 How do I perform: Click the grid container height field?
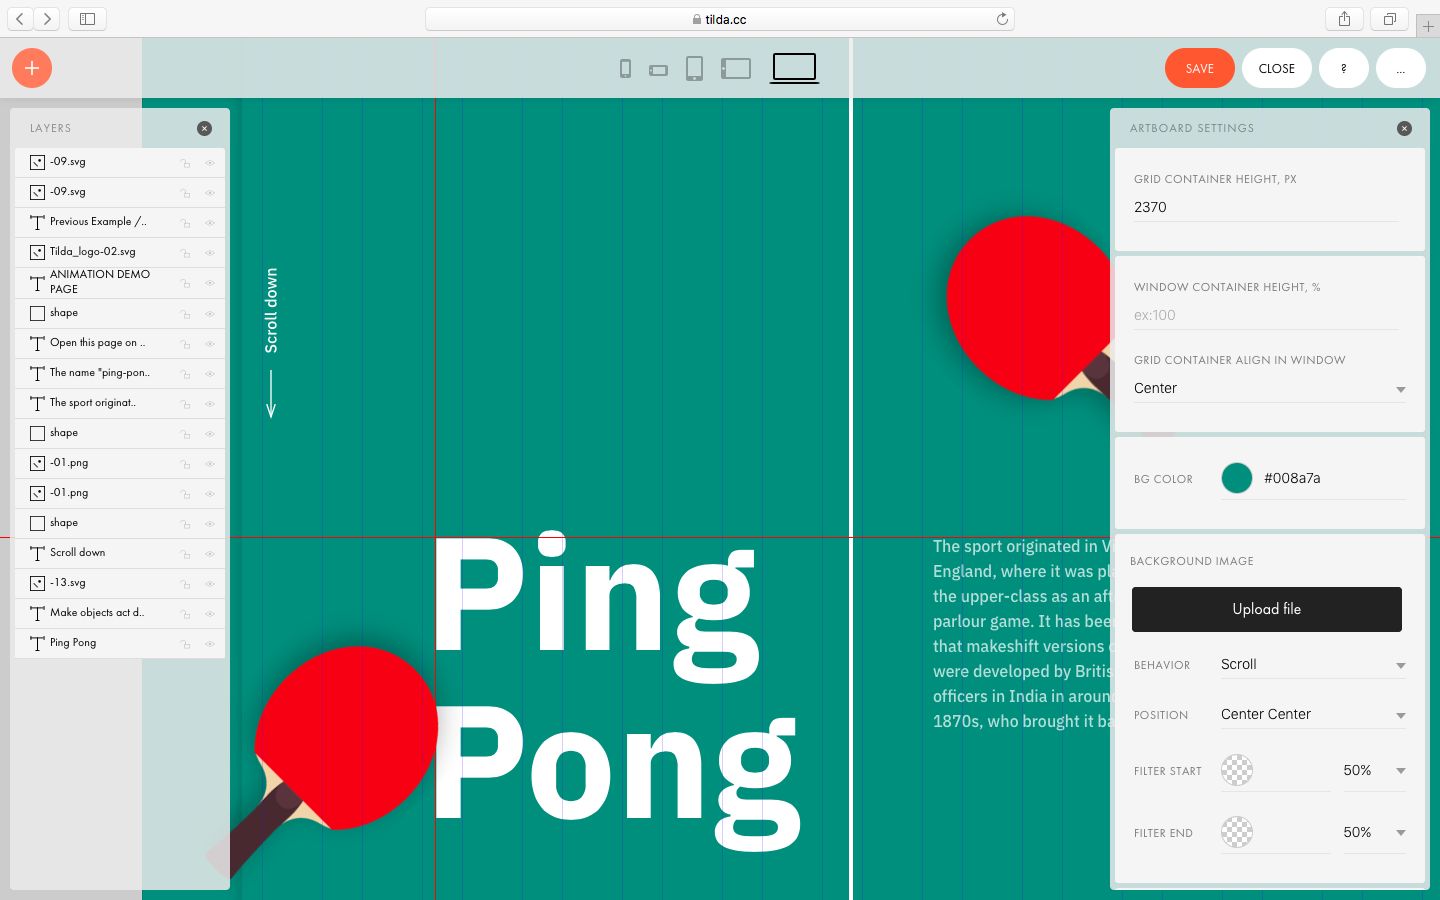(x=1264, y=207)
